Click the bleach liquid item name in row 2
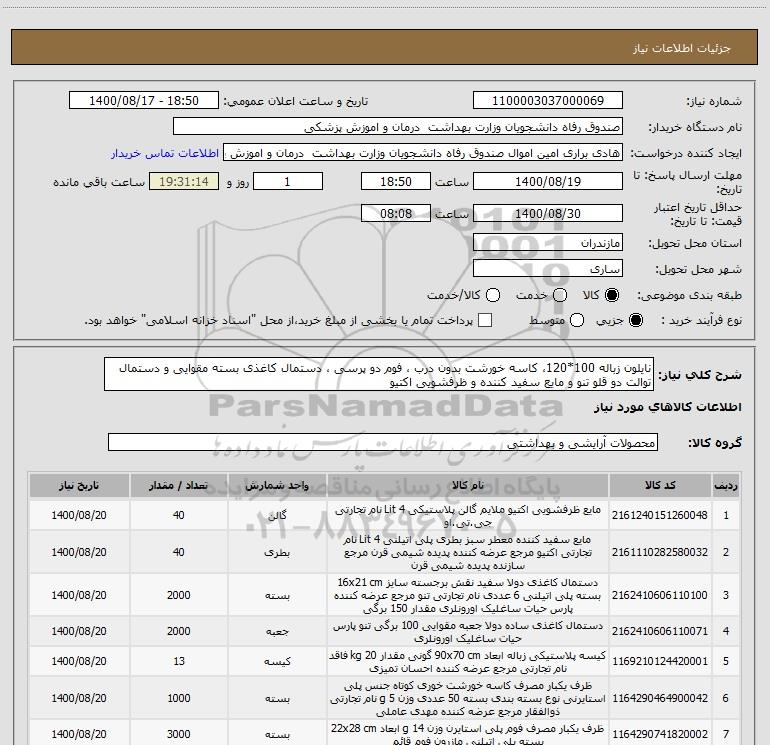 468,552
